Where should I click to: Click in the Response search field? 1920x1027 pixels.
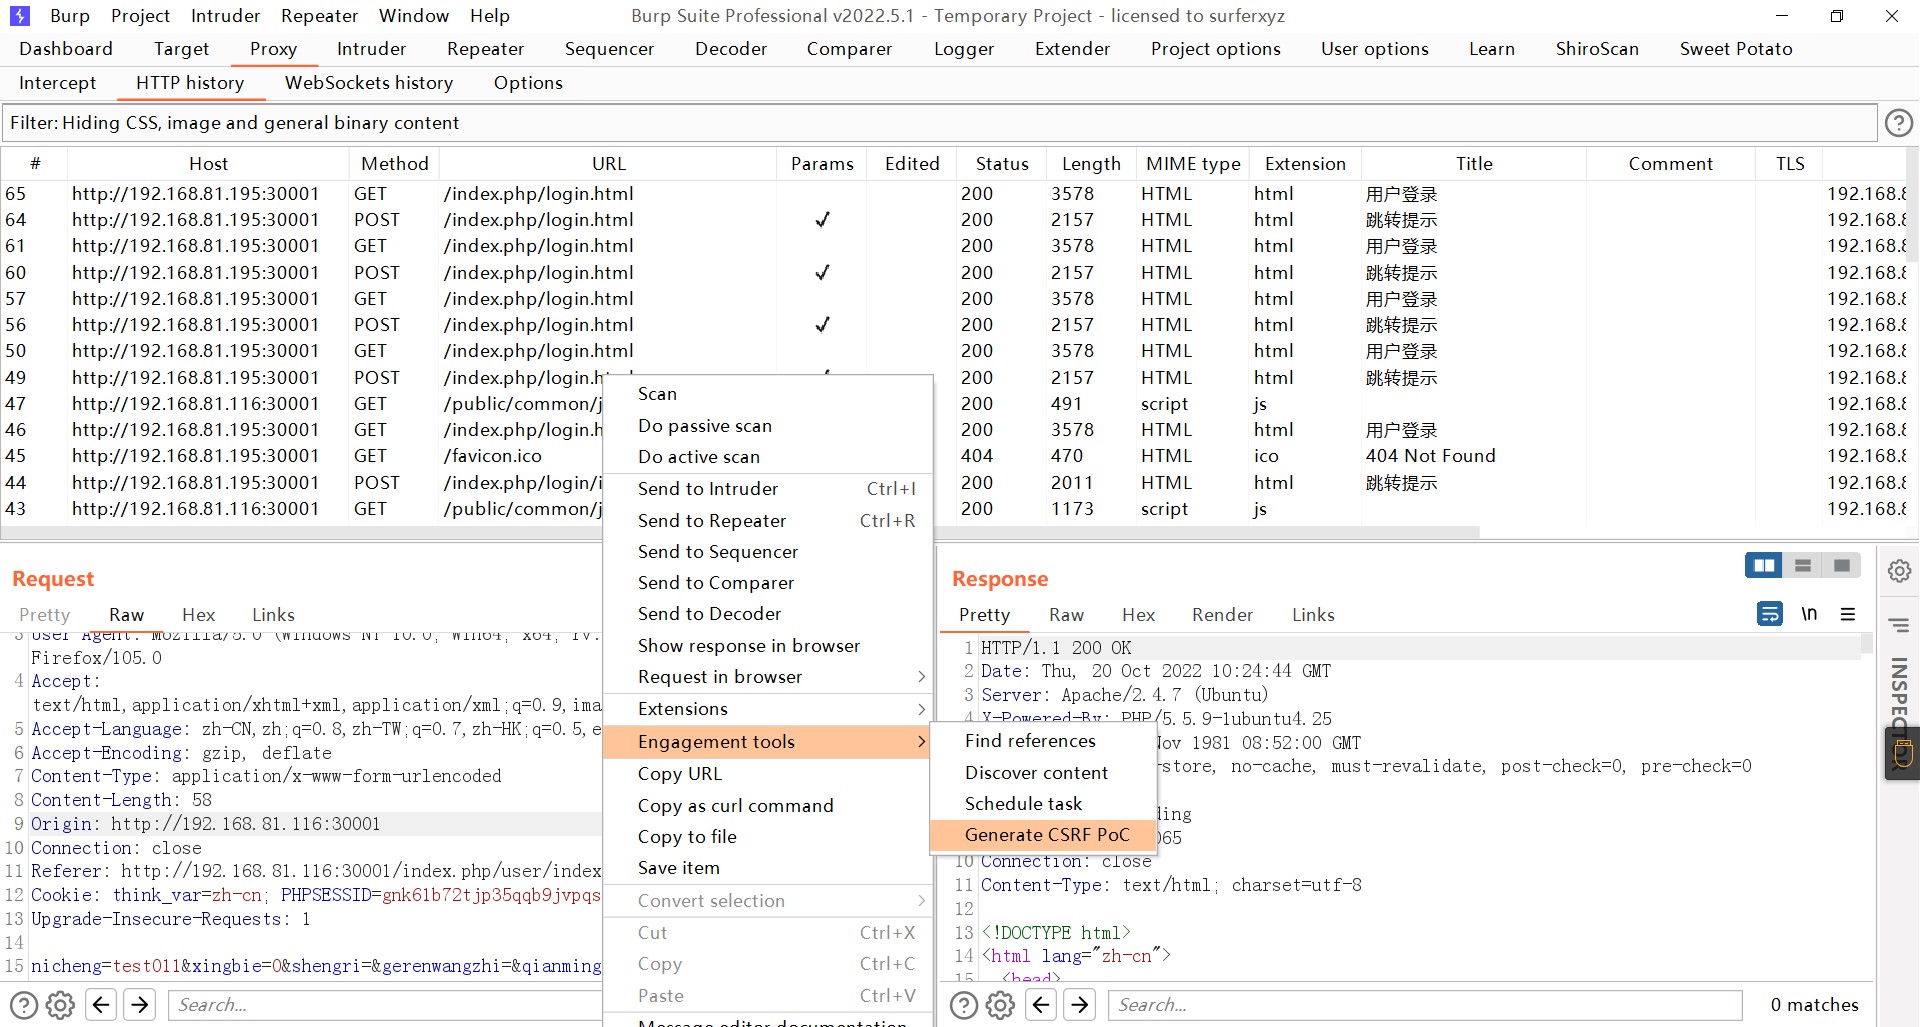[1425, 1005]
